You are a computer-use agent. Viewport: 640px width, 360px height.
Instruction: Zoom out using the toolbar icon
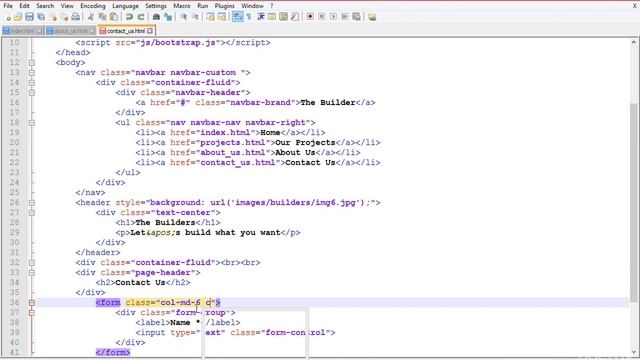[x=195, y=17]
